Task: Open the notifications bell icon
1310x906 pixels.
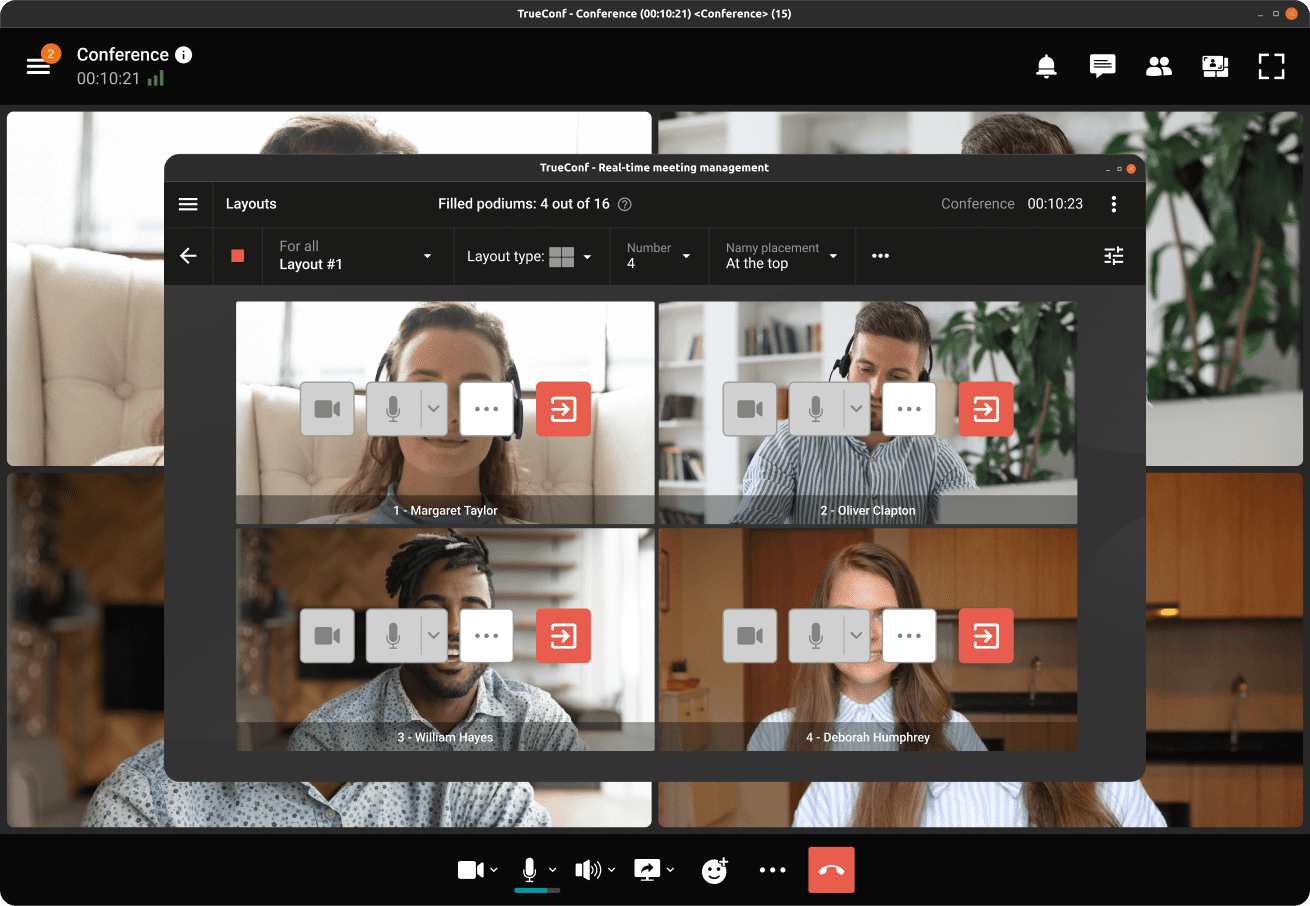Action: point(1046,67)
